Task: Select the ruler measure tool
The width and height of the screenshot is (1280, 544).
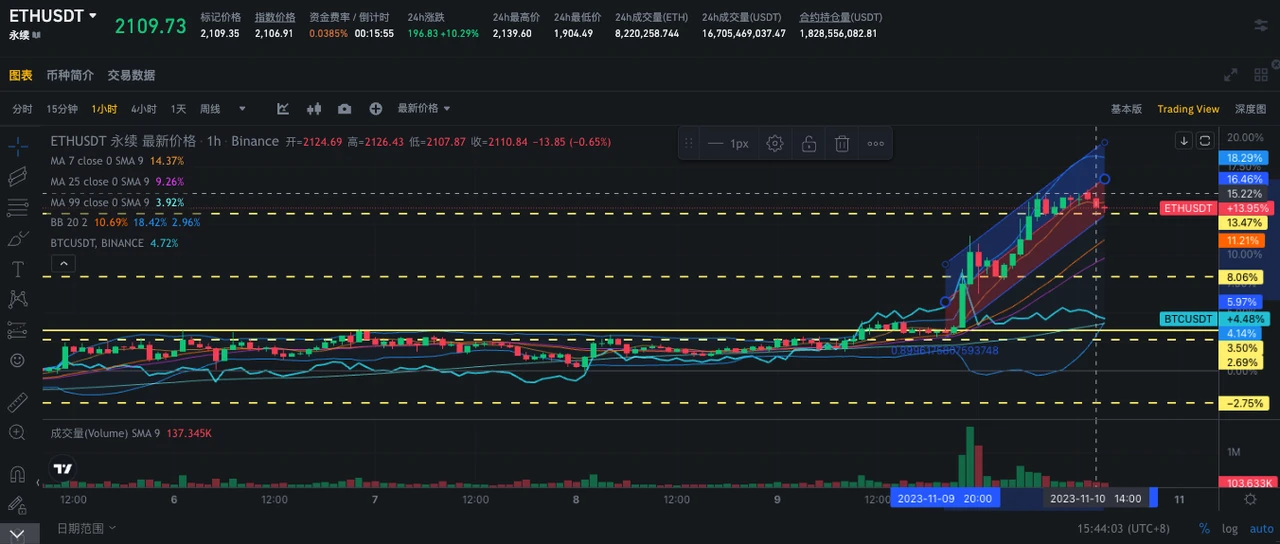Action: (17, 402)
